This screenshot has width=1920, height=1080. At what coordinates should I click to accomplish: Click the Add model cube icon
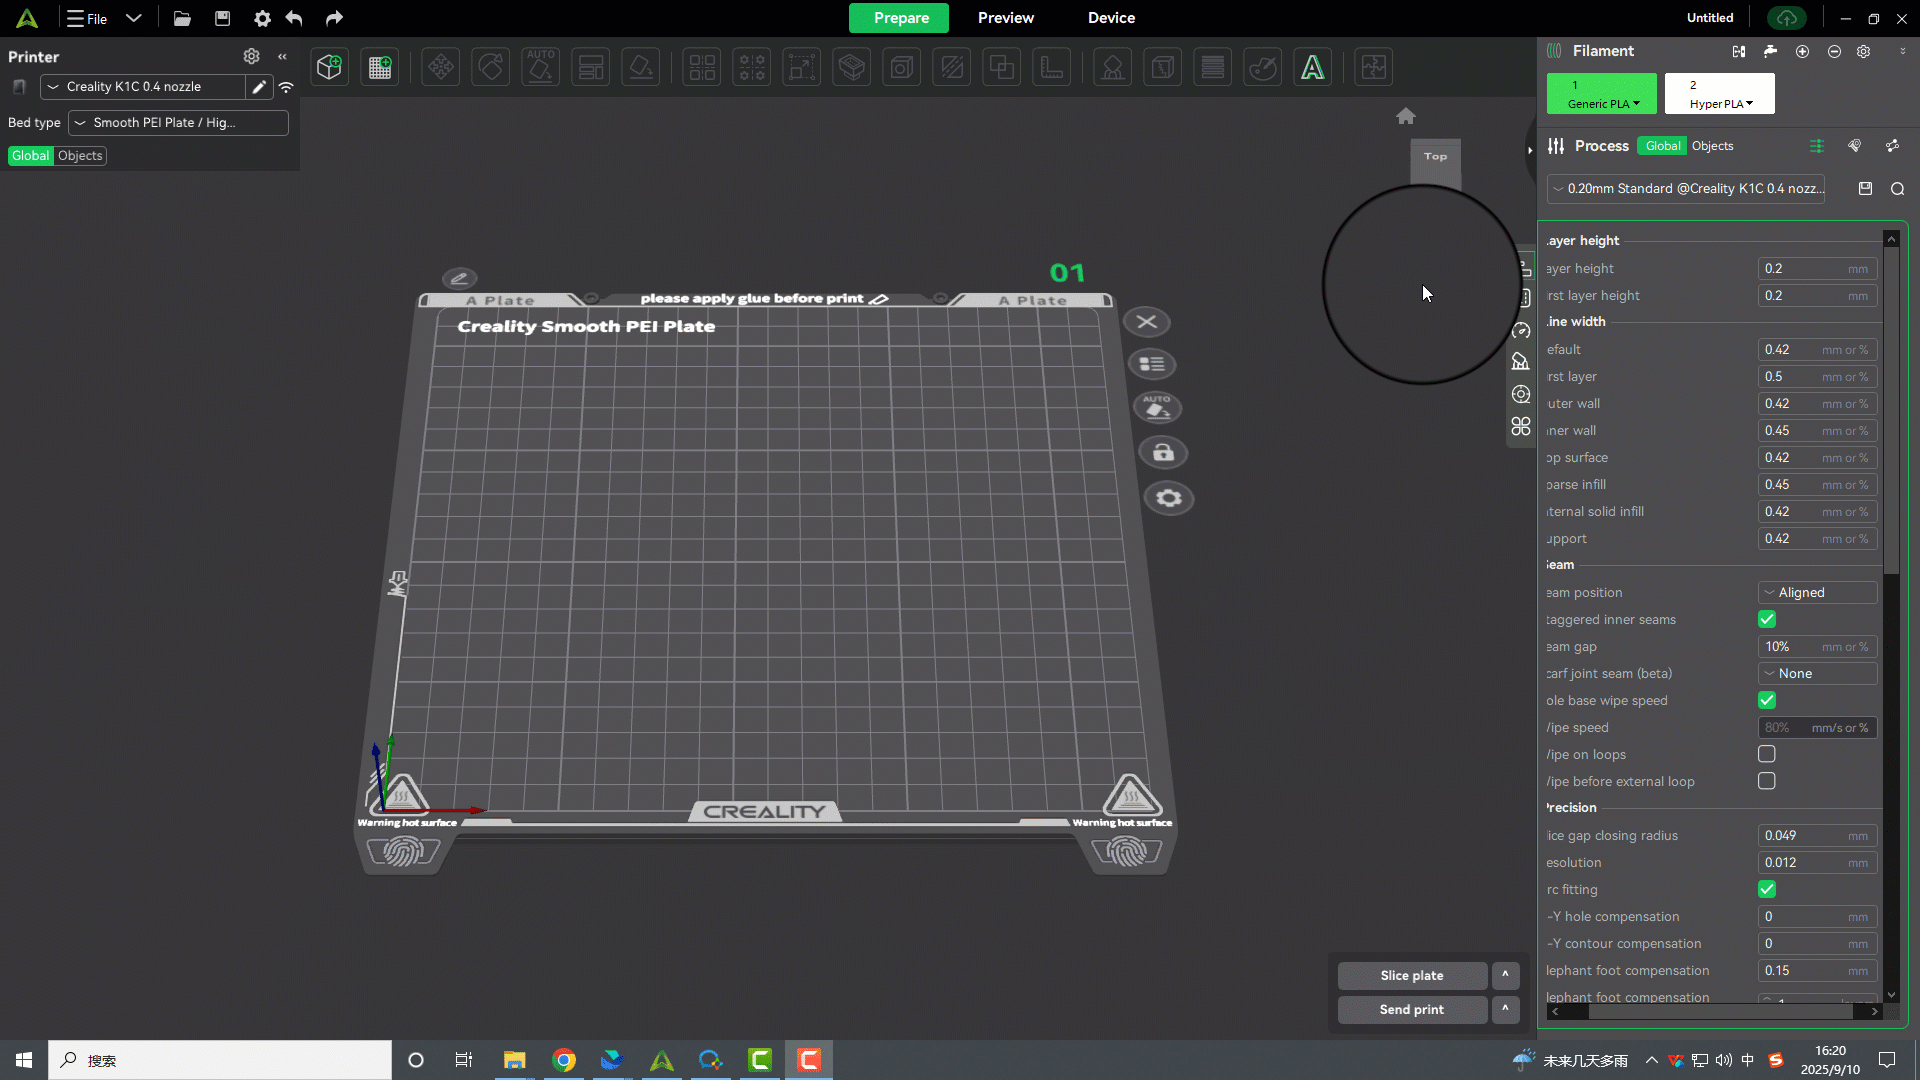(x=329, y=67)
